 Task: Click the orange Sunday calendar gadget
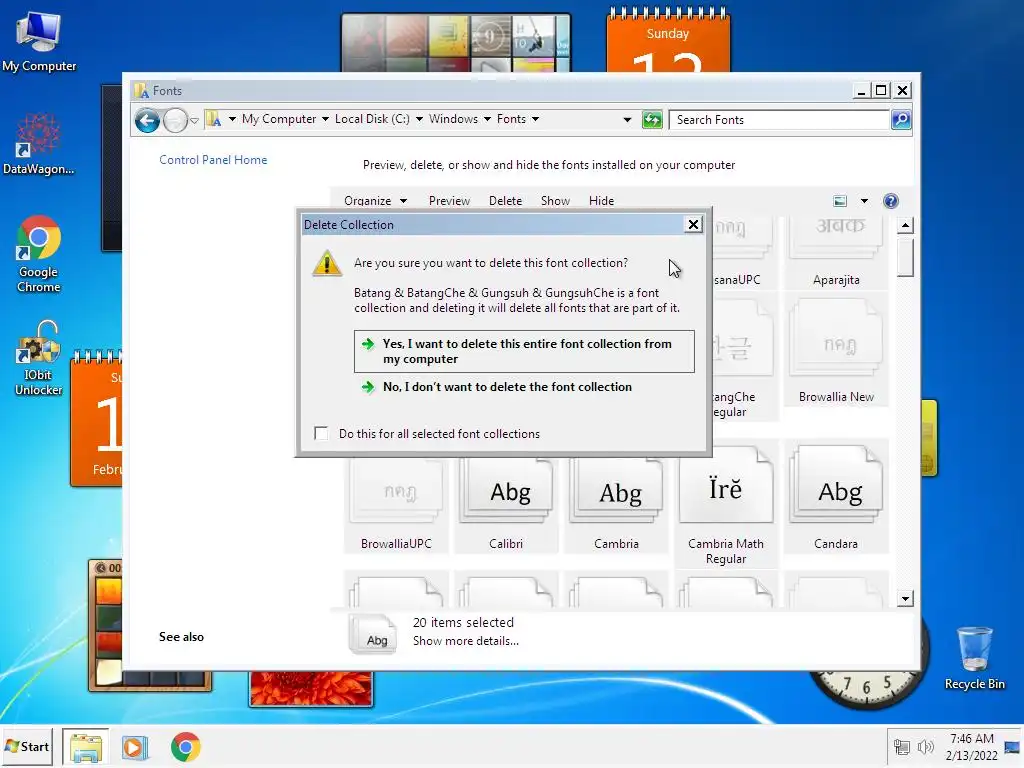pos(667,40)
